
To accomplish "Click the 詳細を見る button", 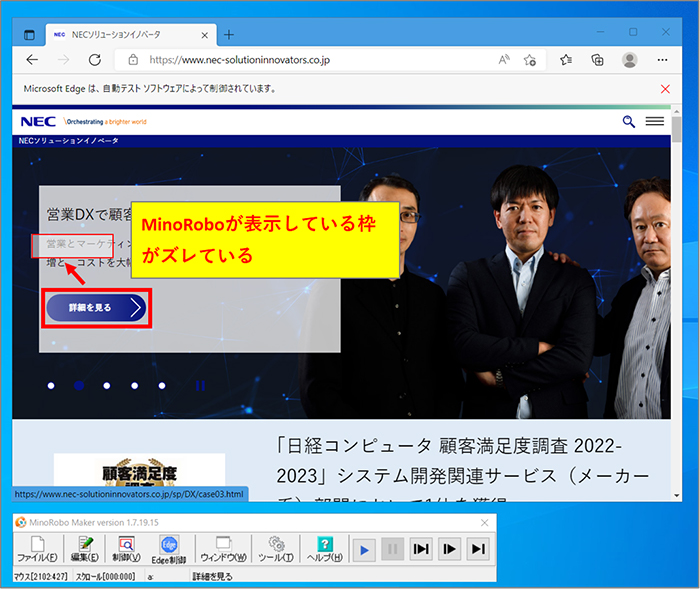I will 96,308.
